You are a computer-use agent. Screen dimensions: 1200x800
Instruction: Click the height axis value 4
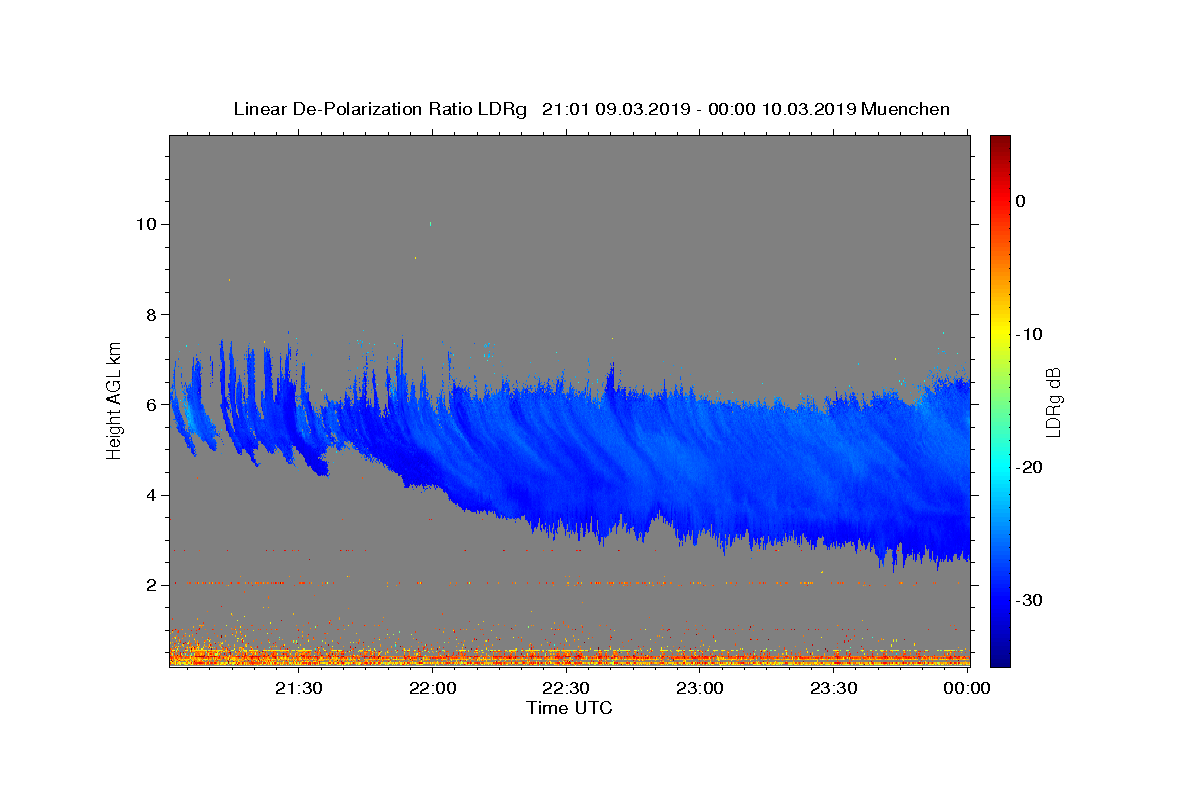click(150, 495)
